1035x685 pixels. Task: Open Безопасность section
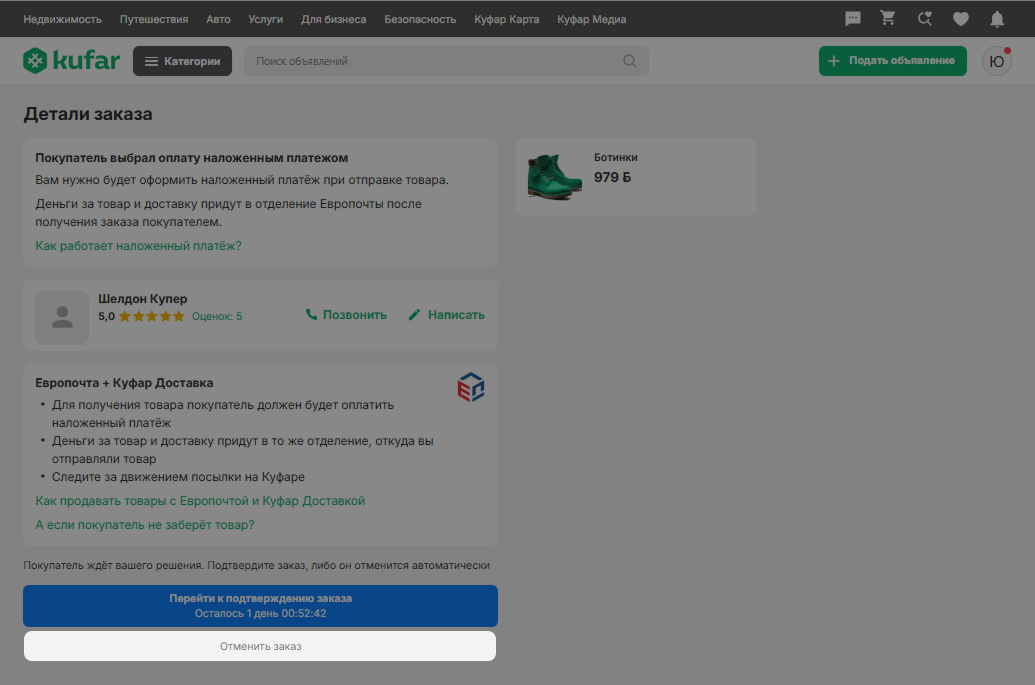coord(420,19)
